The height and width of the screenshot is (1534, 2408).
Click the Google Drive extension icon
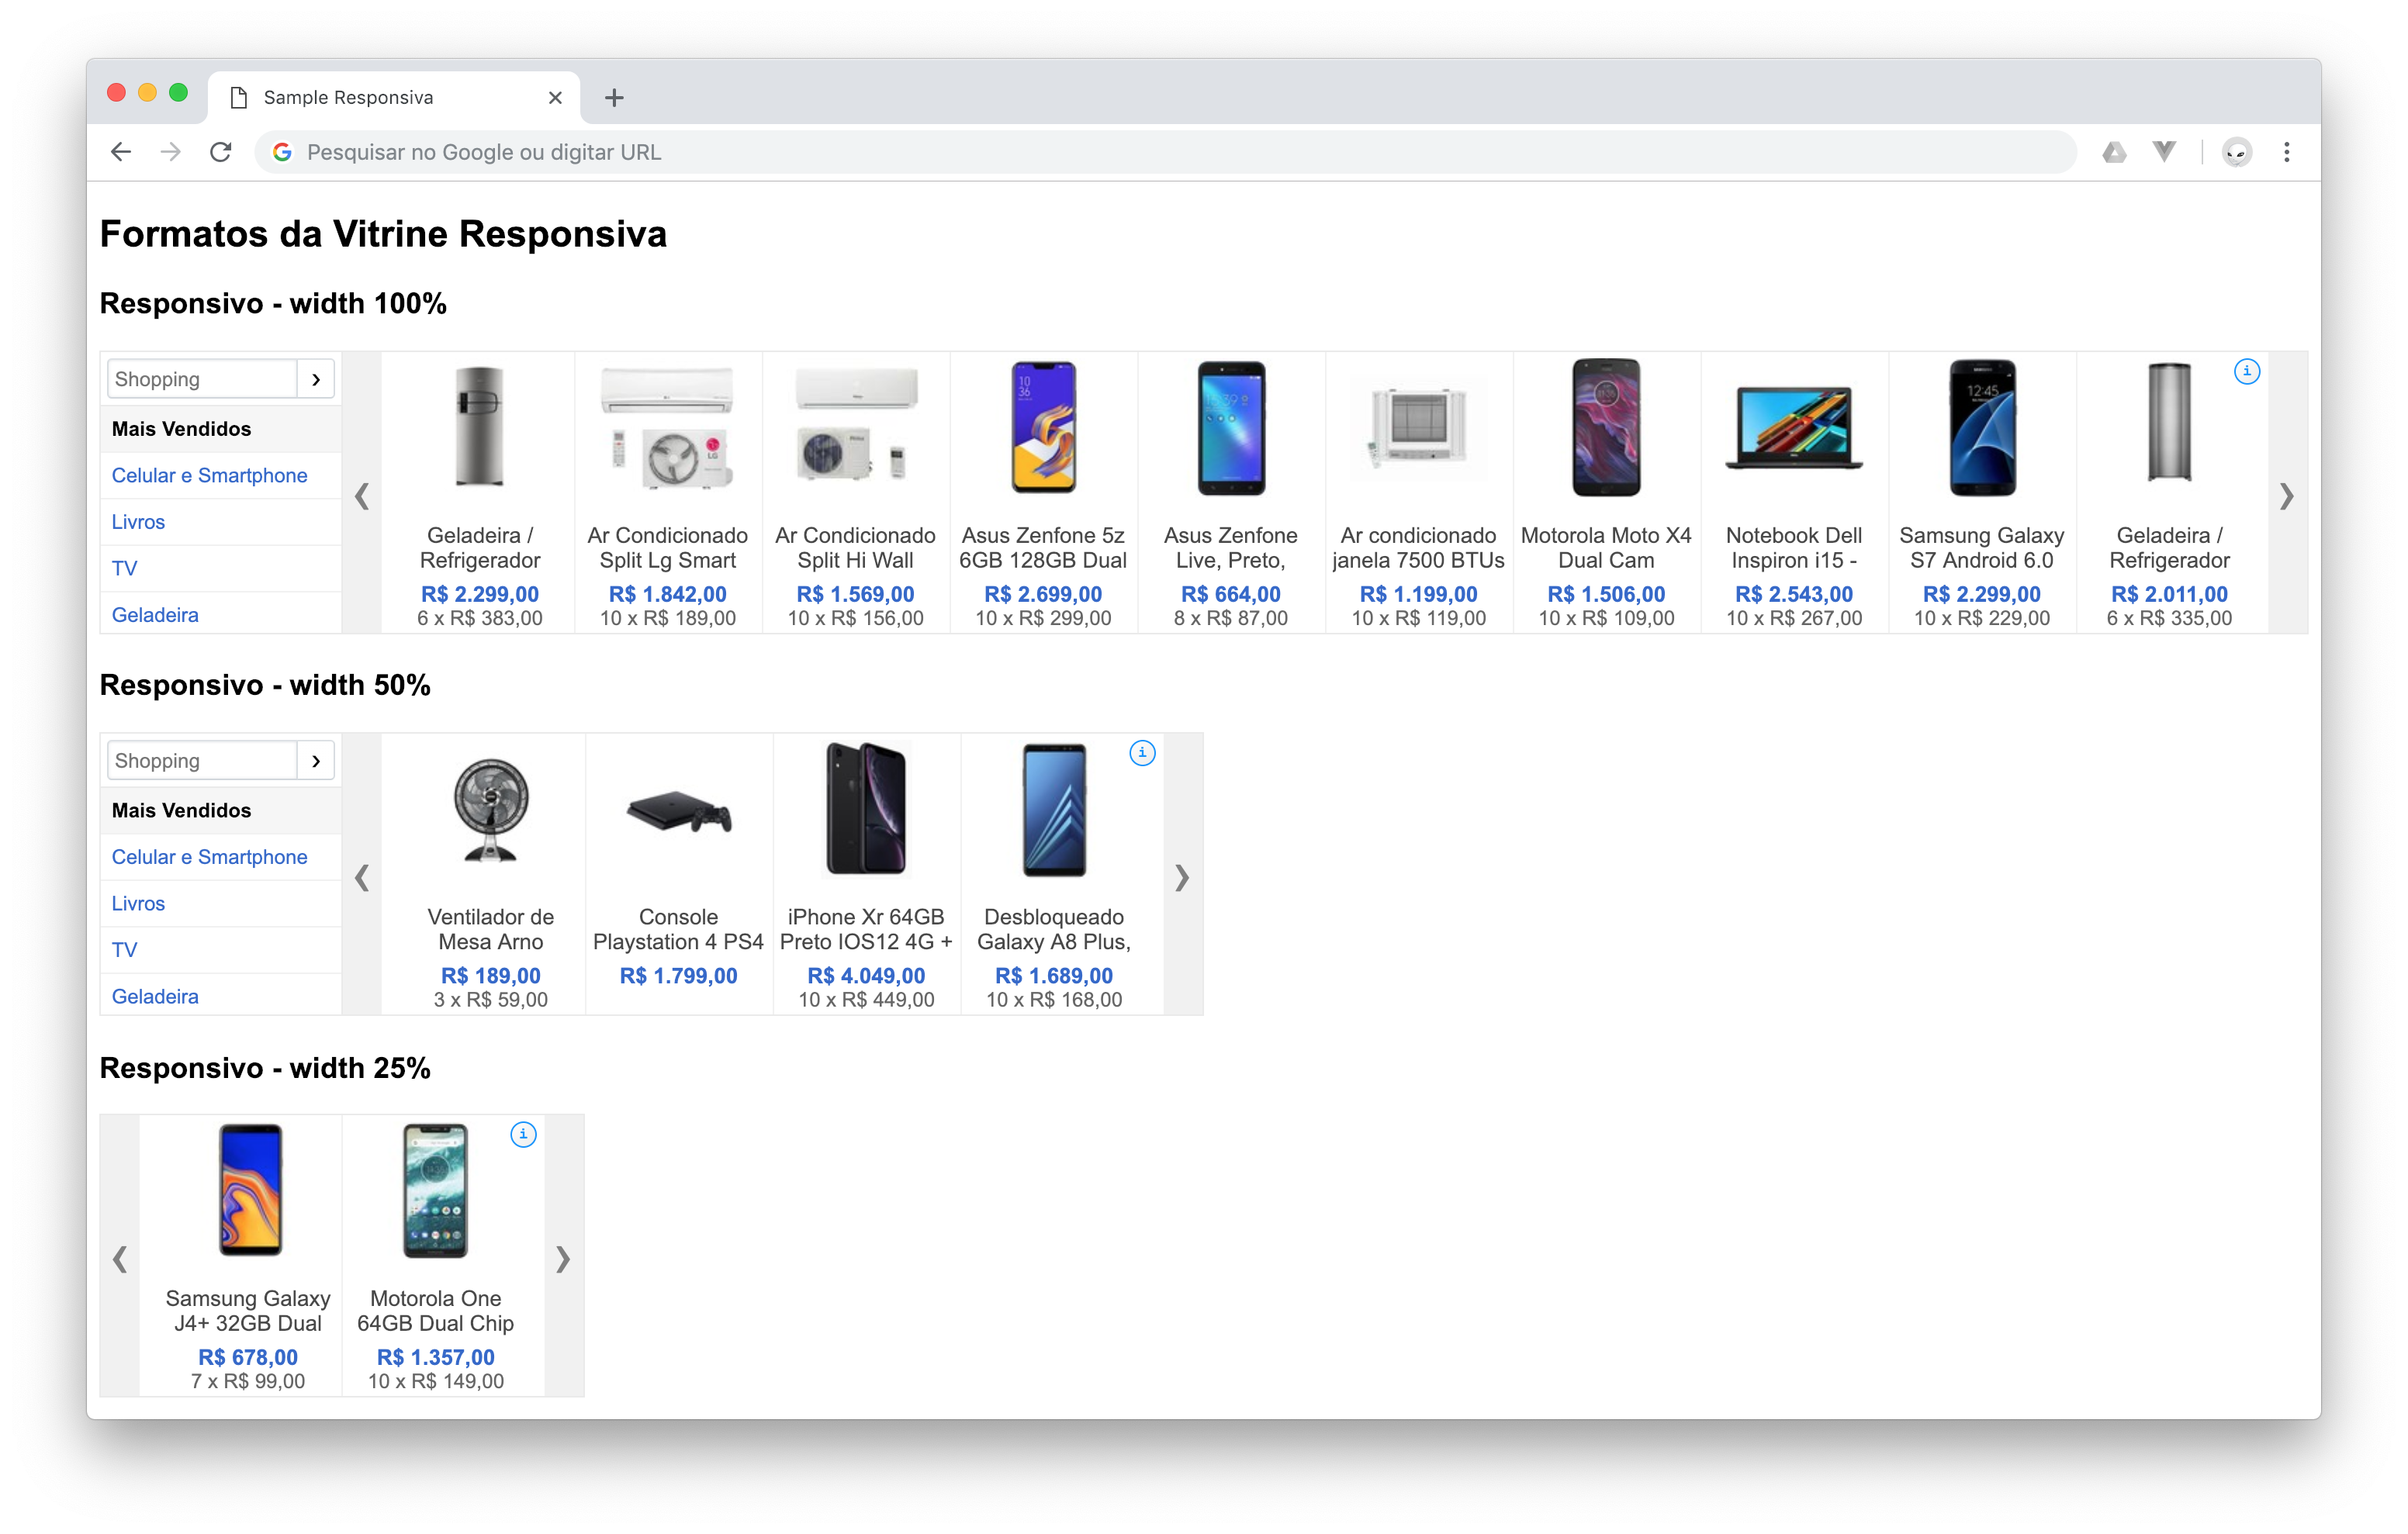(x=2114, y=152)
